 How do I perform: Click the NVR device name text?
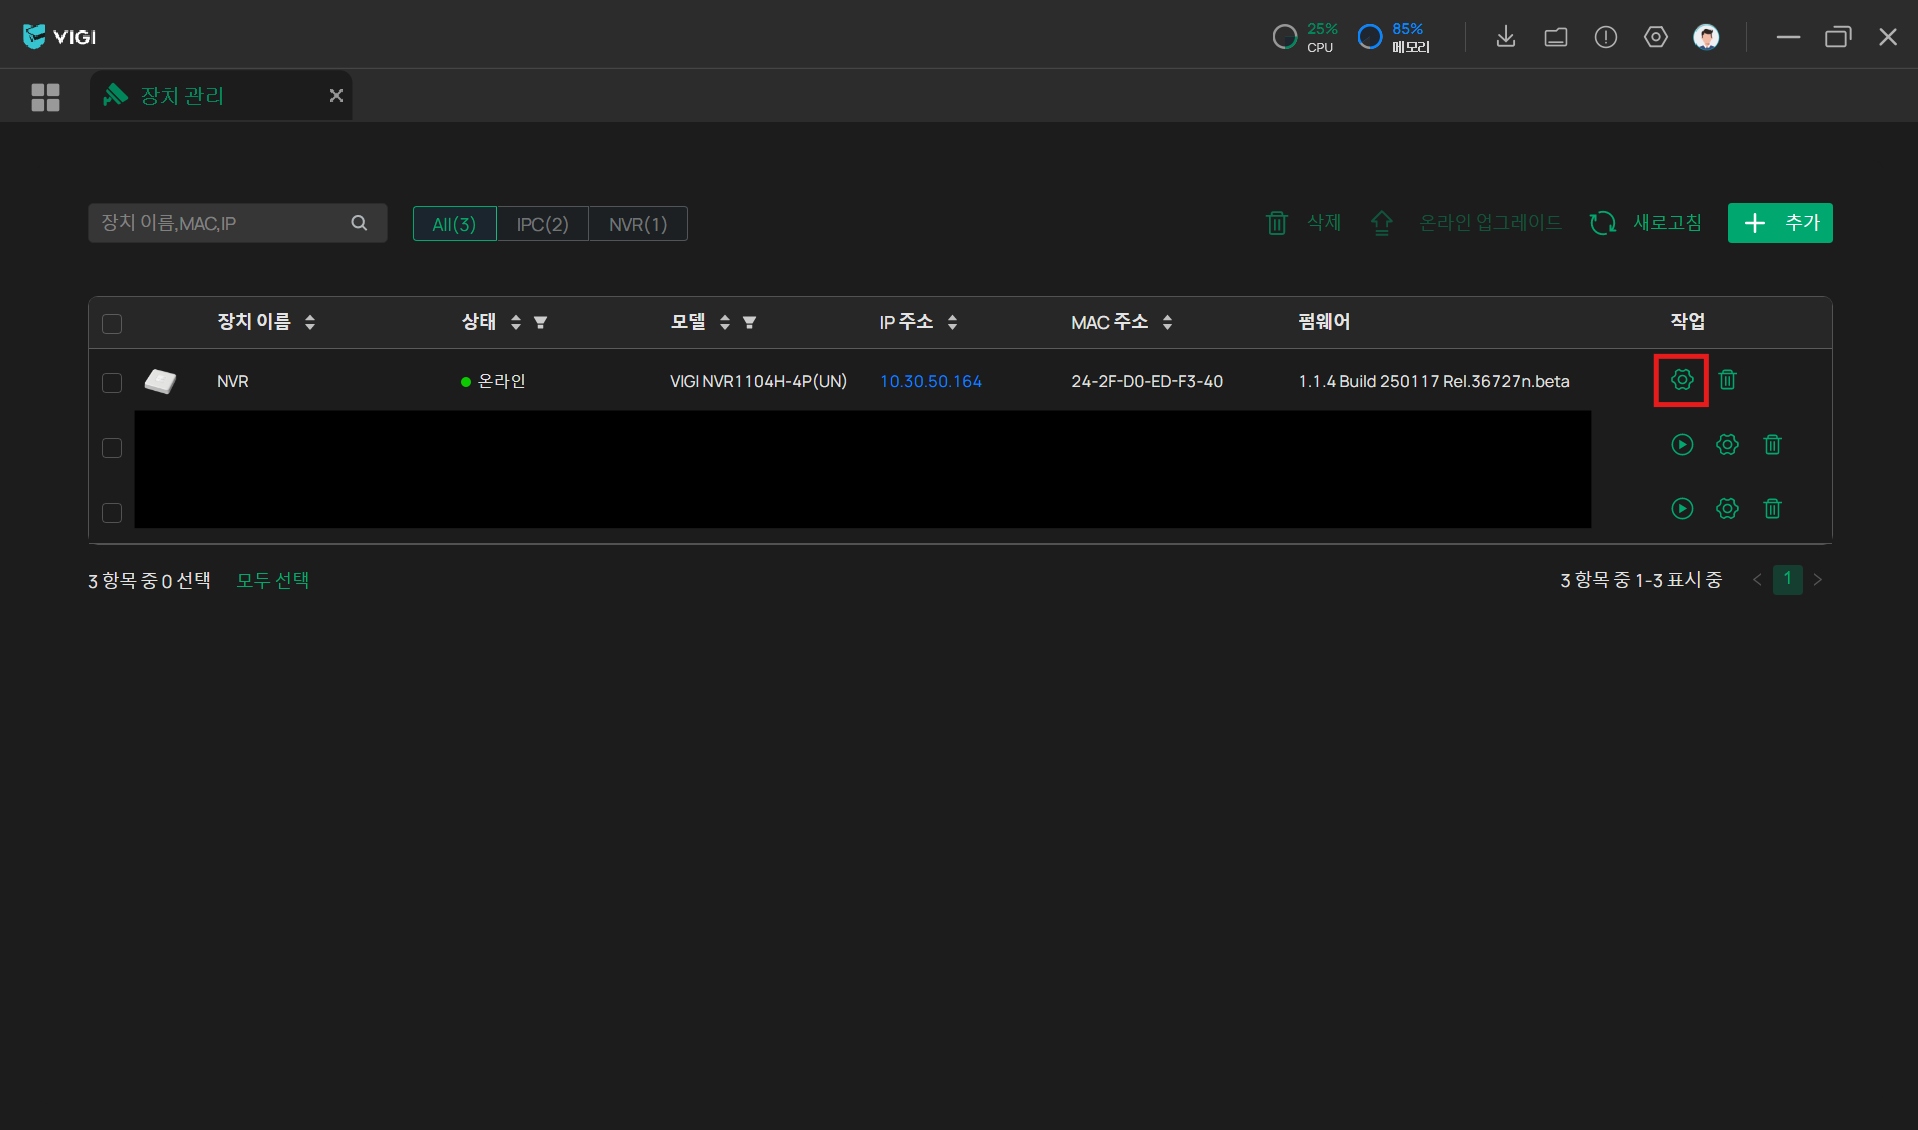click(233, 381)
